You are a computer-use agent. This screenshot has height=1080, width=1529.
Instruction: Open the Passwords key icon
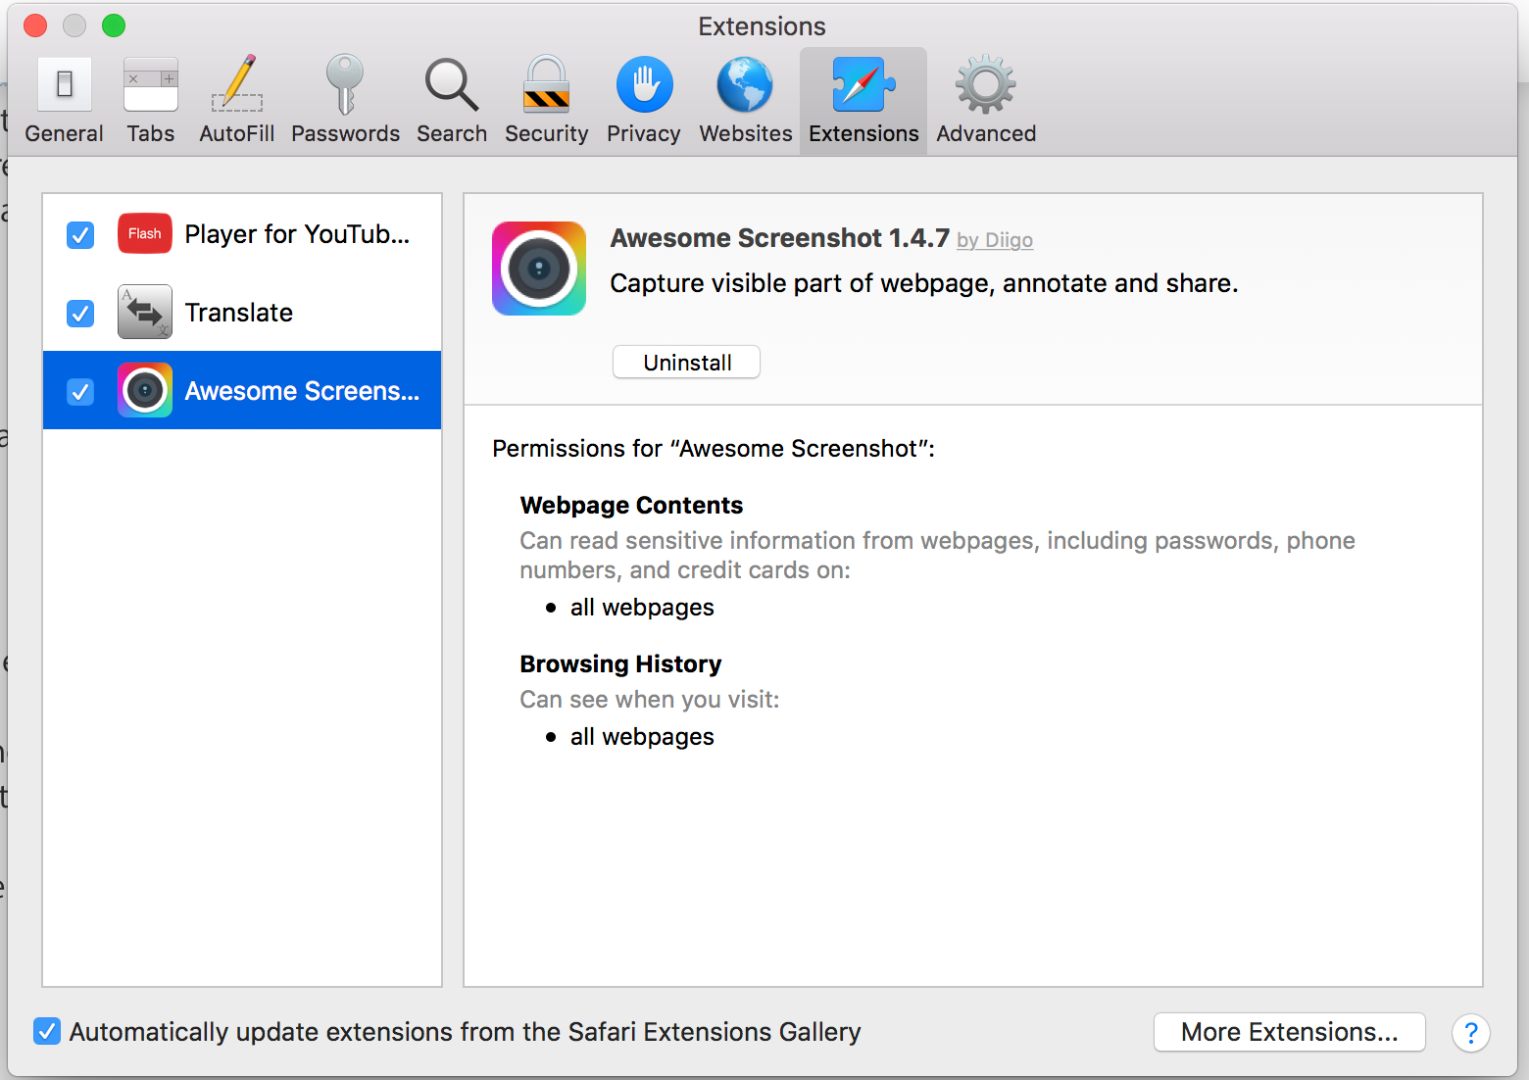345,84
